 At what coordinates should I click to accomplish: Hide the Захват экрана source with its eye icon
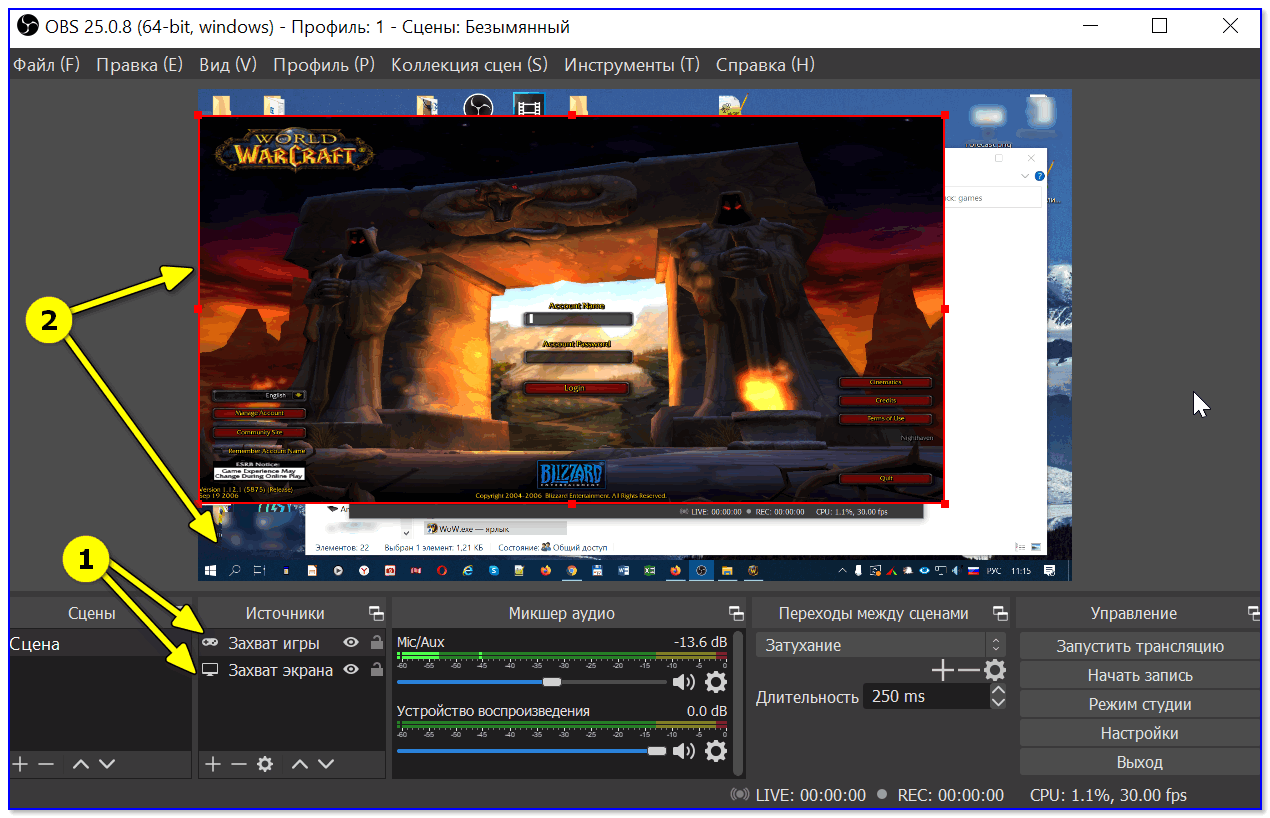coord(351,670)
